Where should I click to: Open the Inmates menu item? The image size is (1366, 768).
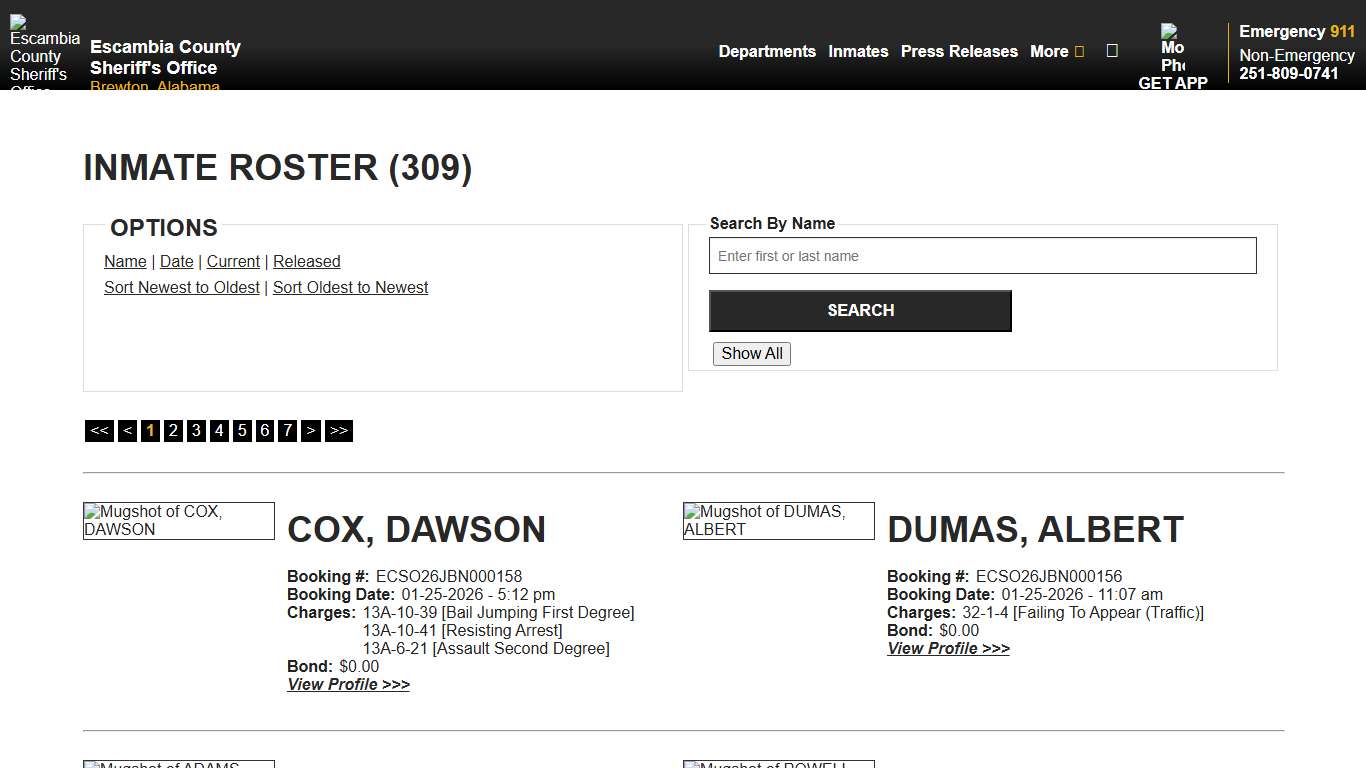[x=858, y=51]
